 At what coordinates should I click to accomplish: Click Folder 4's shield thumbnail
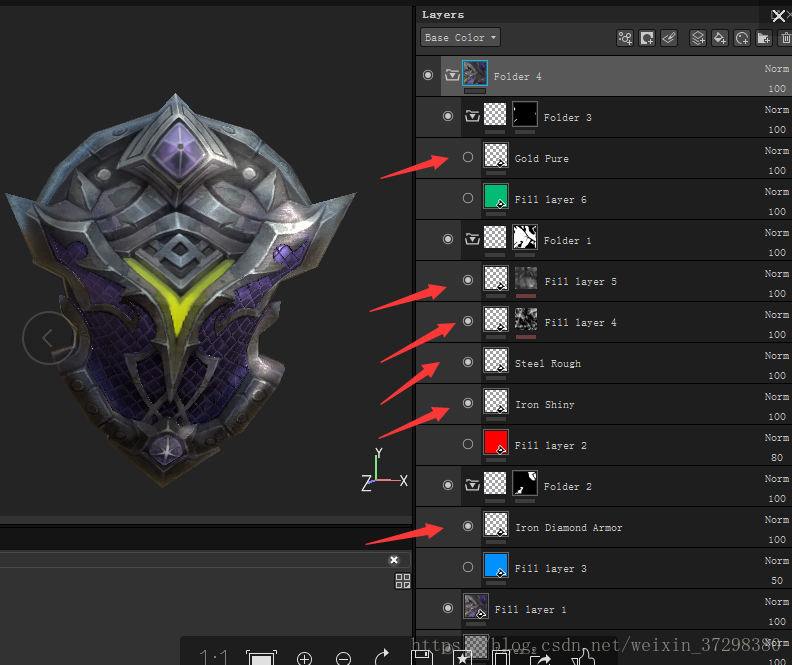(475, 73)
